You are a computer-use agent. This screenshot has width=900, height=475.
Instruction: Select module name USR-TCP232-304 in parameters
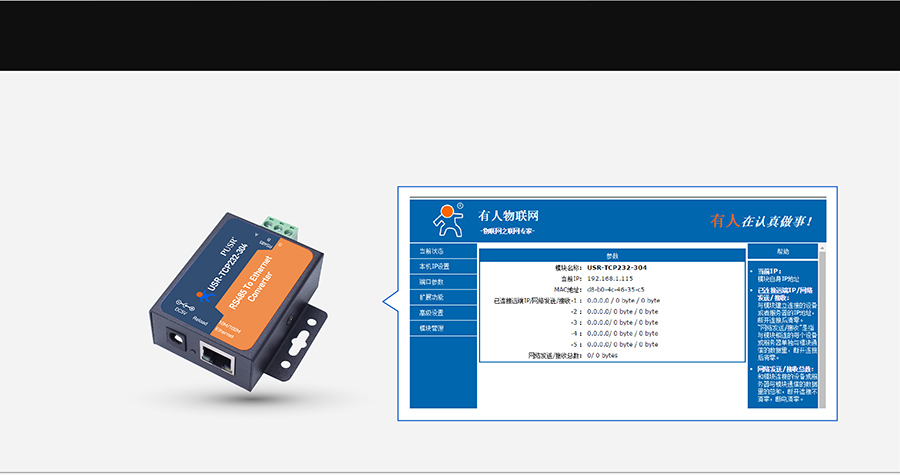tap(617, 268)
